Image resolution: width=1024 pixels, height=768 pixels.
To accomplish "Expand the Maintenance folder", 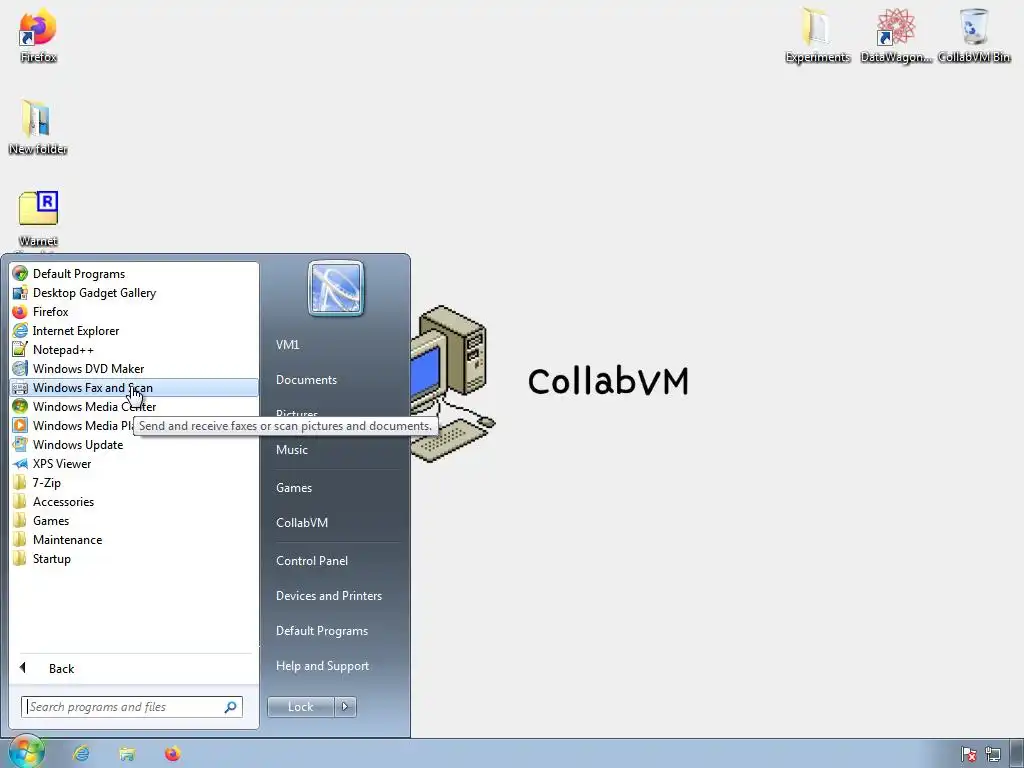I will (x=134, y=539).
